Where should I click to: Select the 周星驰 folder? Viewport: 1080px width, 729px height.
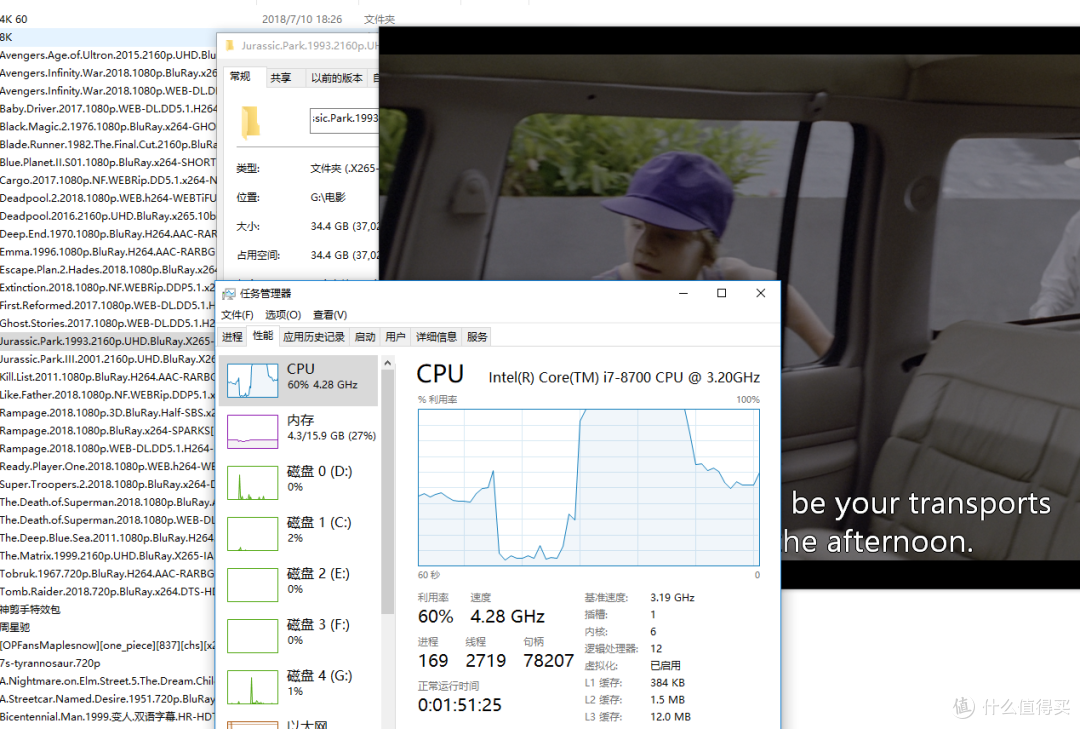15,628
